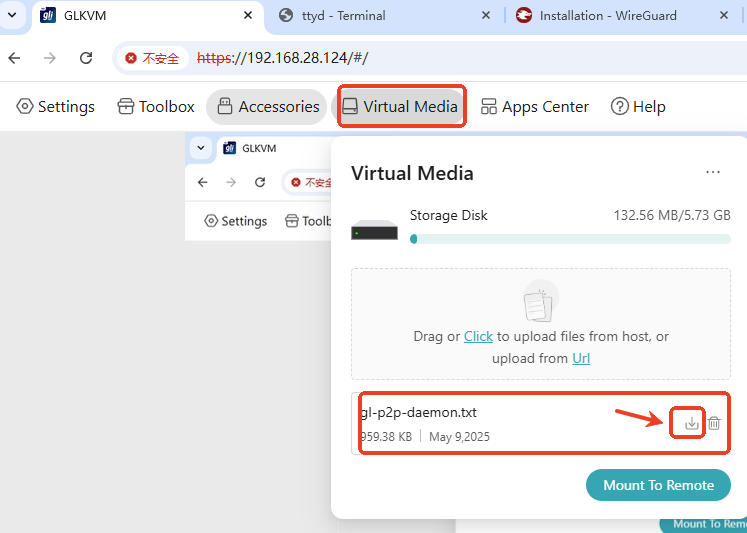Viewport: 747px width, 533px height.
Task: Click the 'Click' upload link
Action: (x=478, y=336)
